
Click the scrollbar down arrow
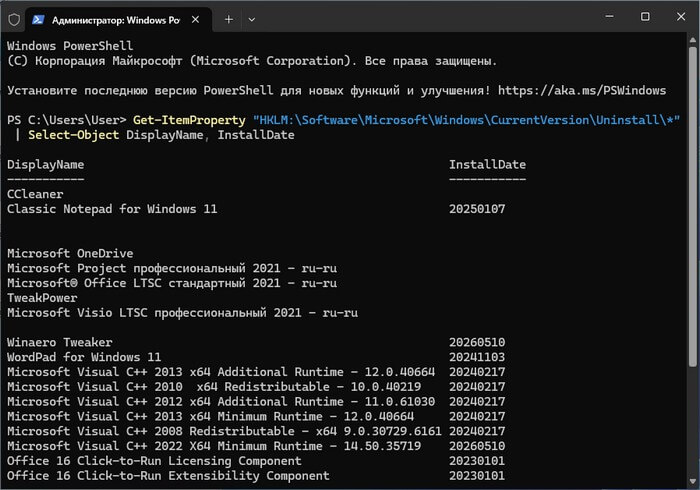[693, 481]
